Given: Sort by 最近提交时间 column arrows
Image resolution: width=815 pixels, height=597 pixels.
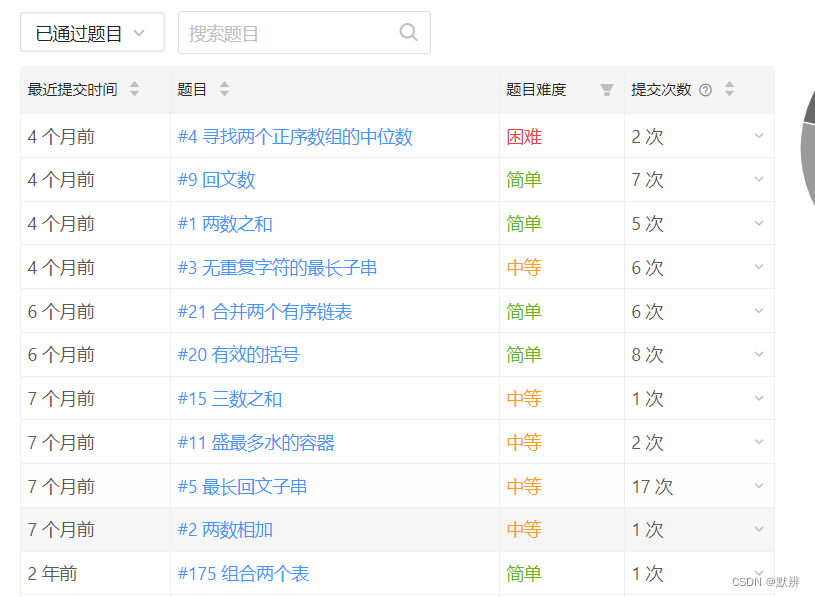Looking at the screenshot, I should [x=135, y=89].
